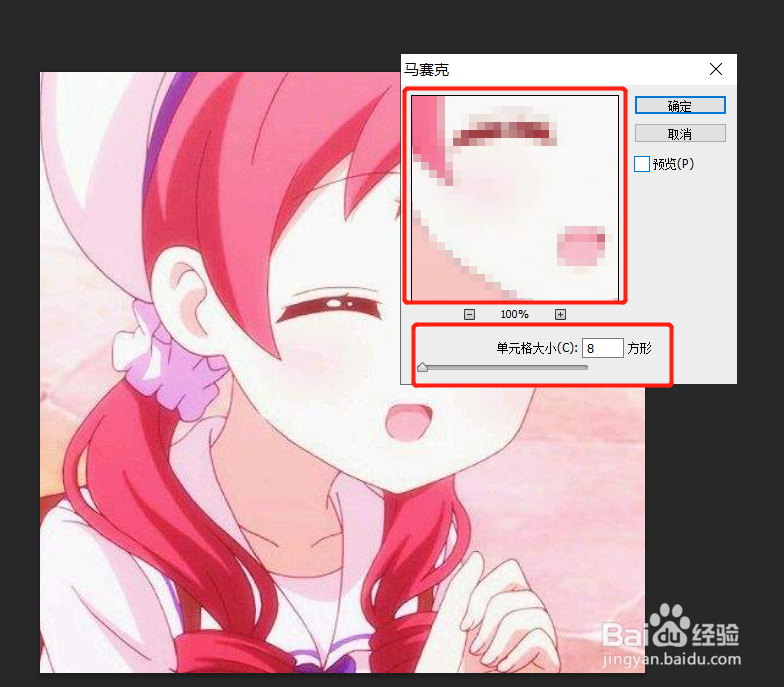Cancel the dialog with 取消 button

[x=680, y=134]
